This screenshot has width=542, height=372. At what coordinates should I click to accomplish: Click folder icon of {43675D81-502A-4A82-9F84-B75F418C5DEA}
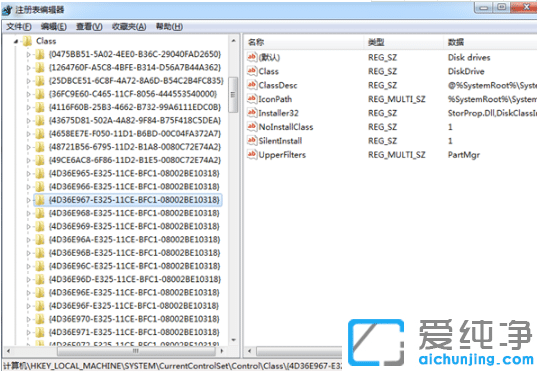[x=40, y=120]
